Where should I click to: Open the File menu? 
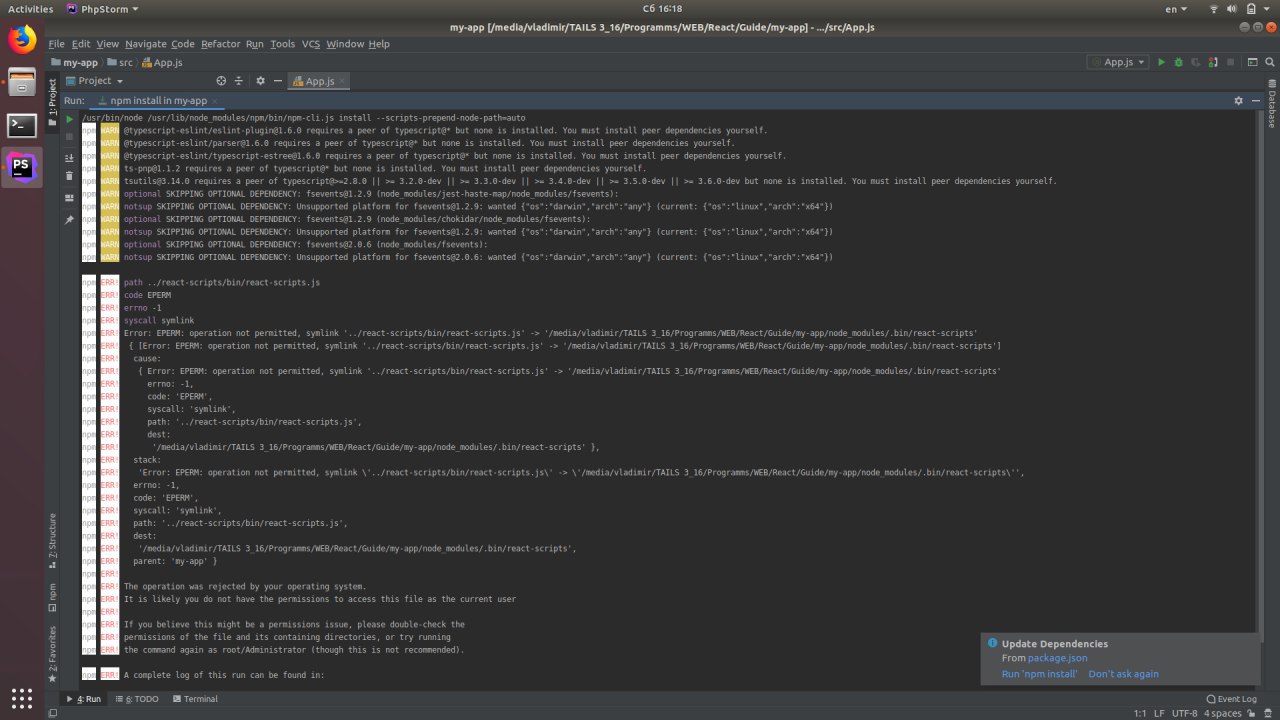tap(56, 44)
